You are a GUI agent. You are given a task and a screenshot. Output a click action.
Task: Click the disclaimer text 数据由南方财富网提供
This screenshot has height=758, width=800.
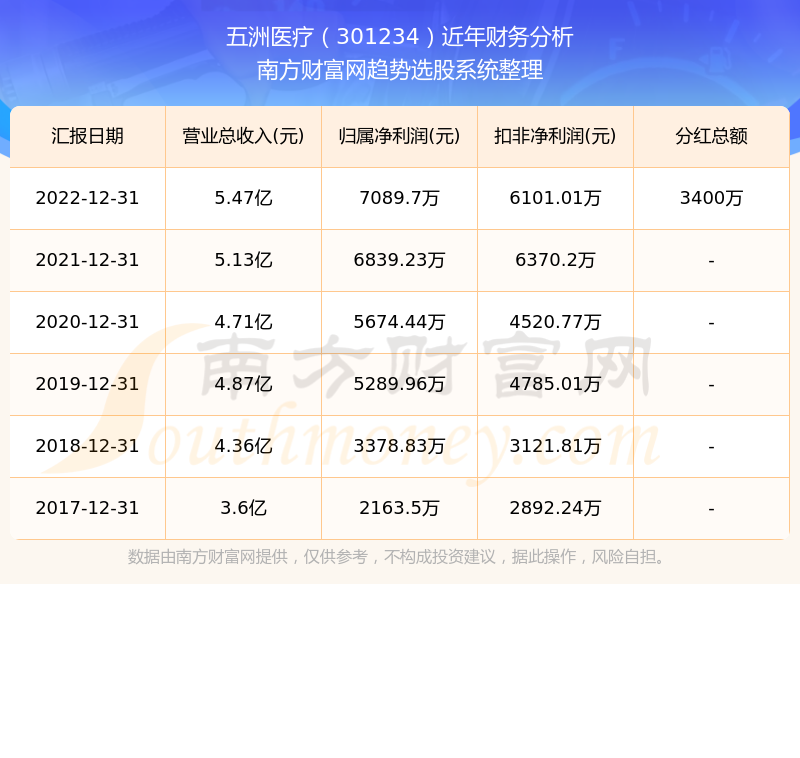208,557
